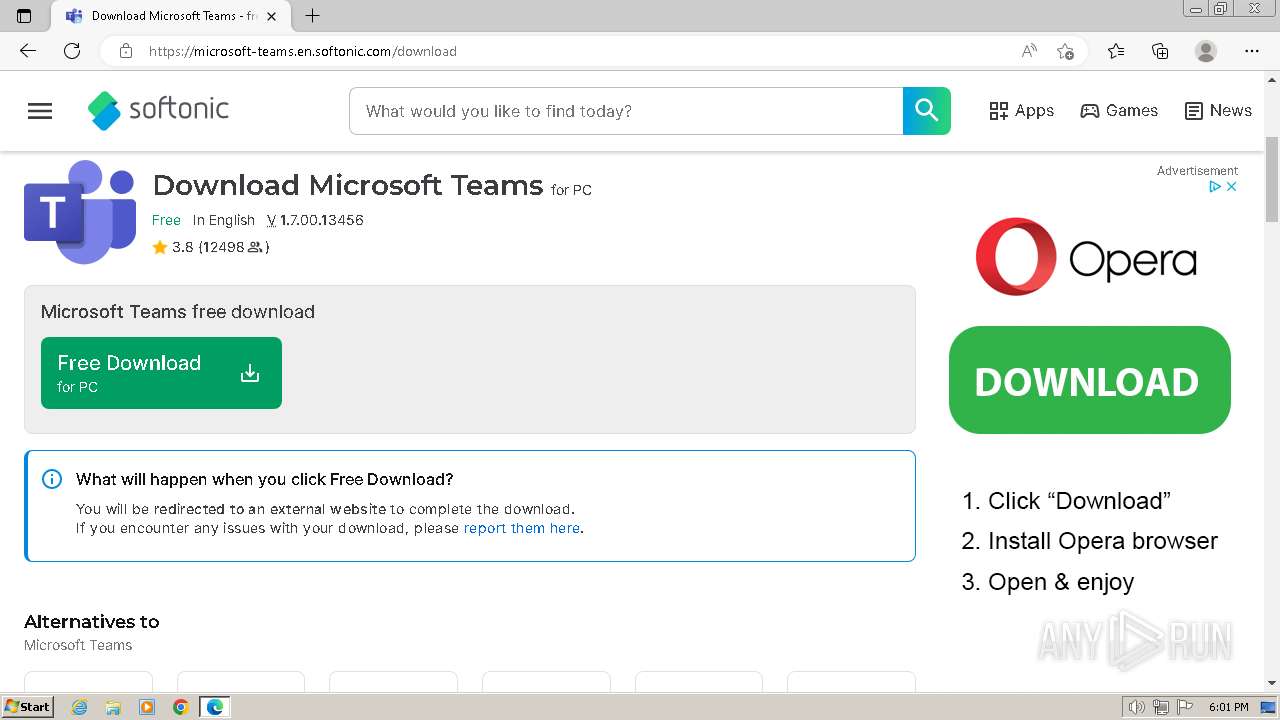Open AdChoices info icon on ad

pyautogui.click(x=1215, y=187)
